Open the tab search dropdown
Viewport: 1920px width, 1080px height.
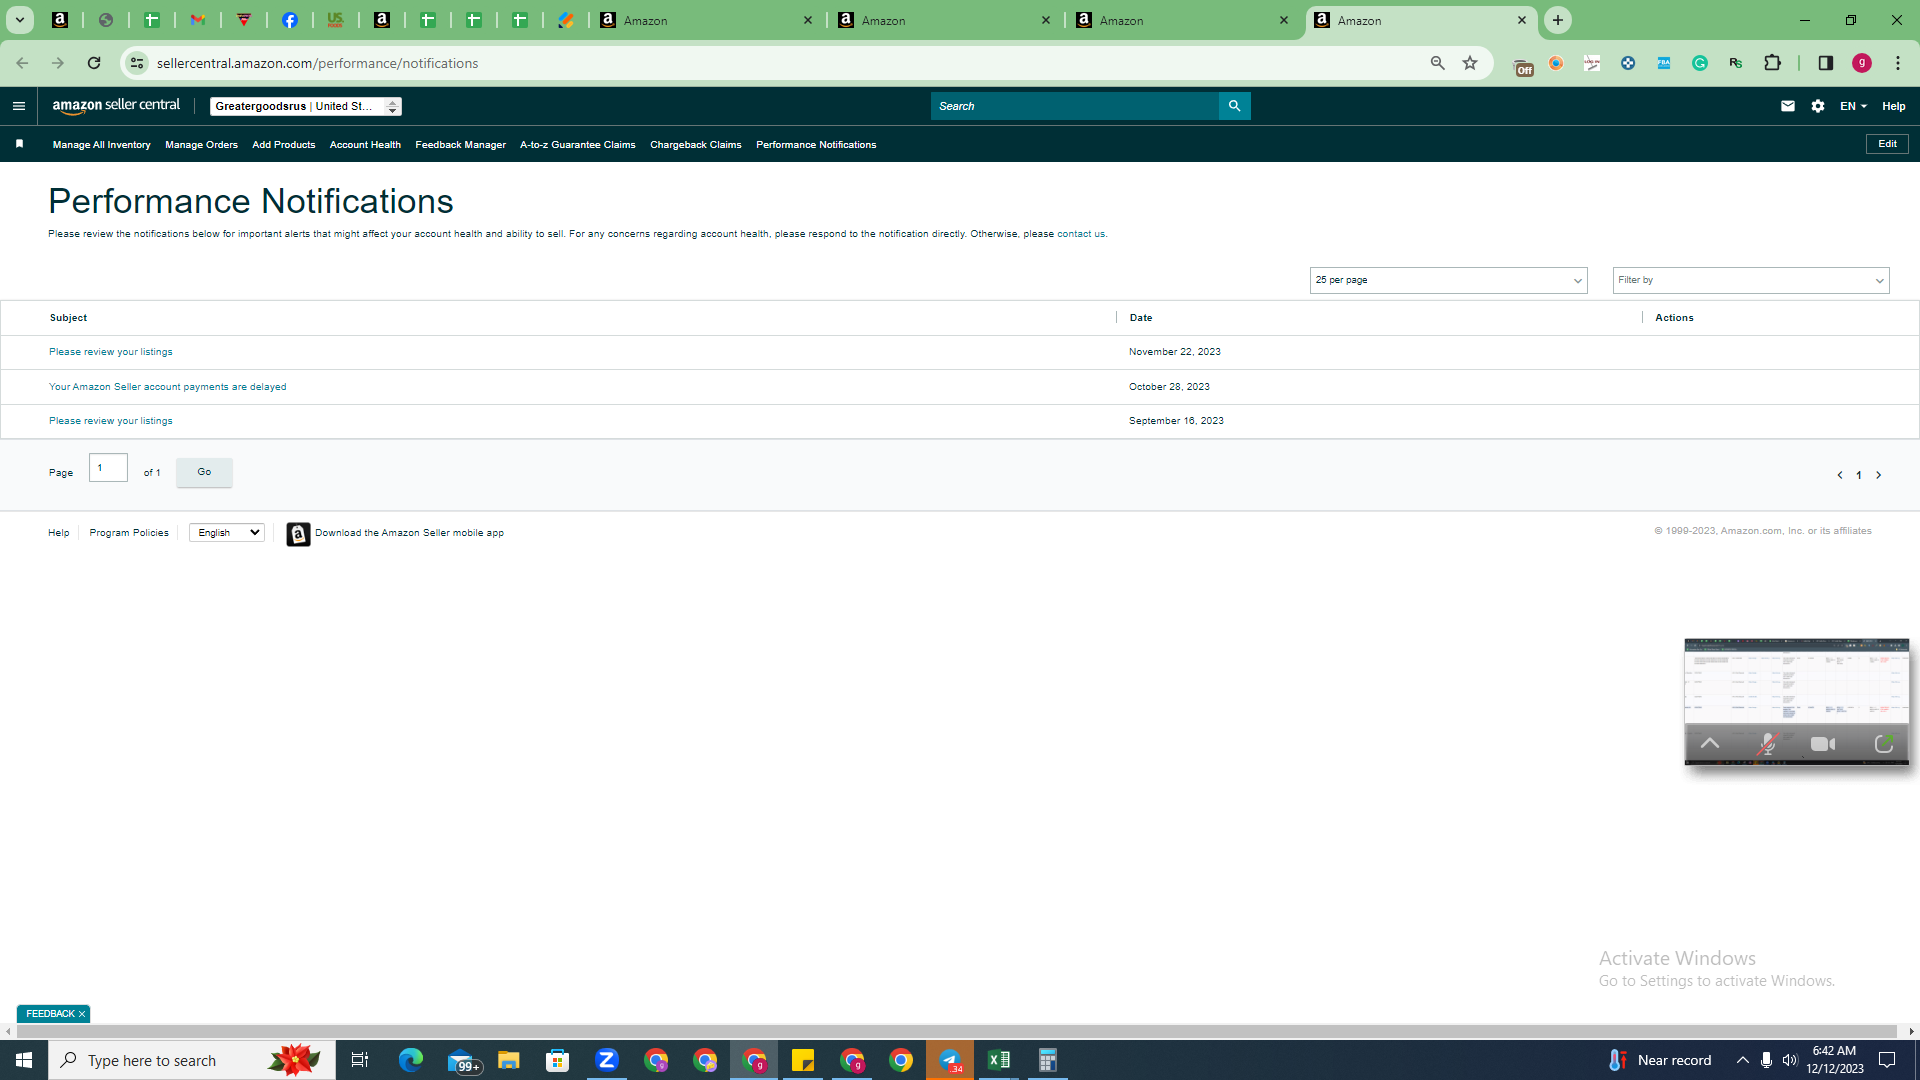19,20
